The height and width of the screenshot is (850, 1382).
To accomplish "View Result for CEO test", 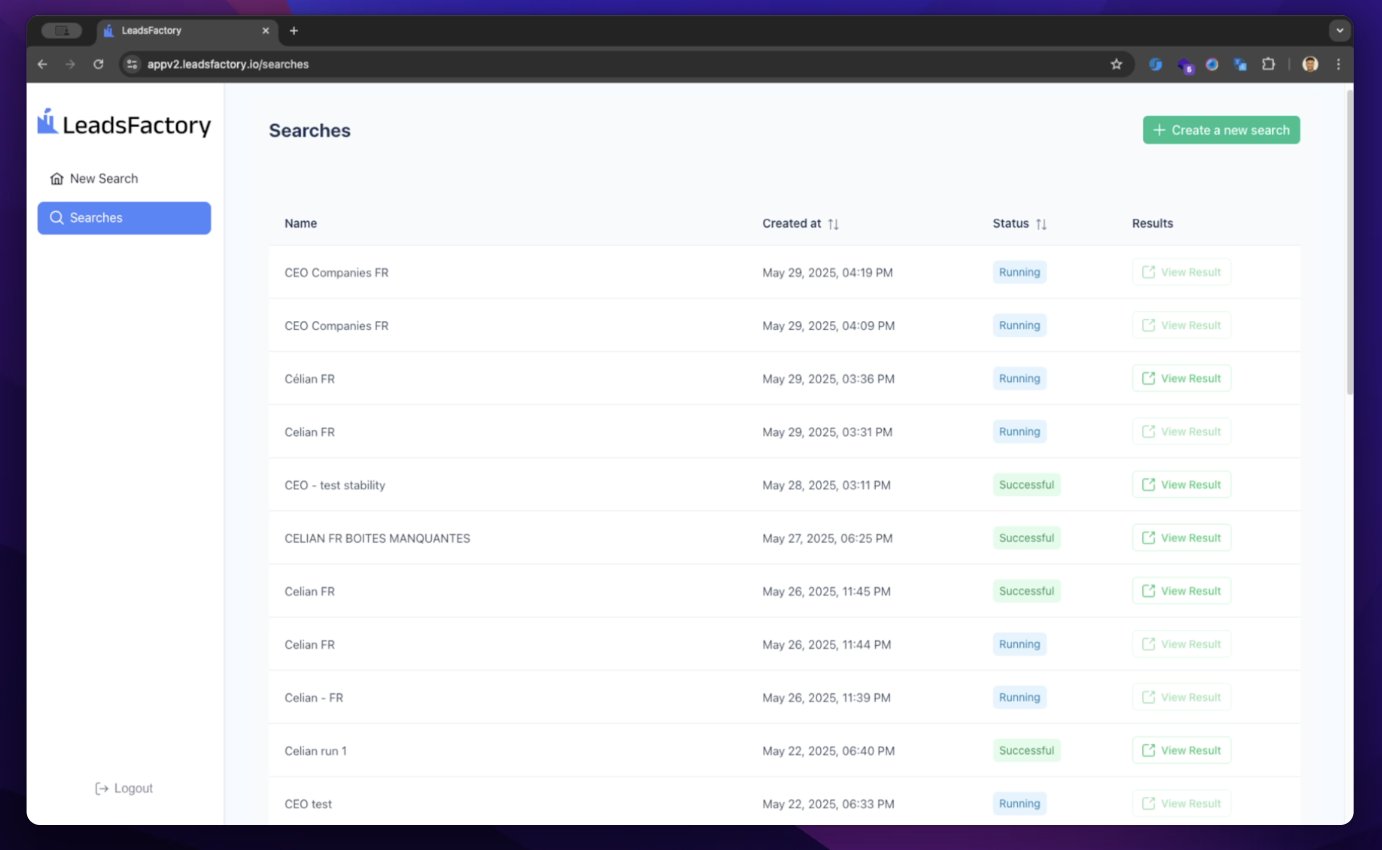I will [x=1181, y=804].
